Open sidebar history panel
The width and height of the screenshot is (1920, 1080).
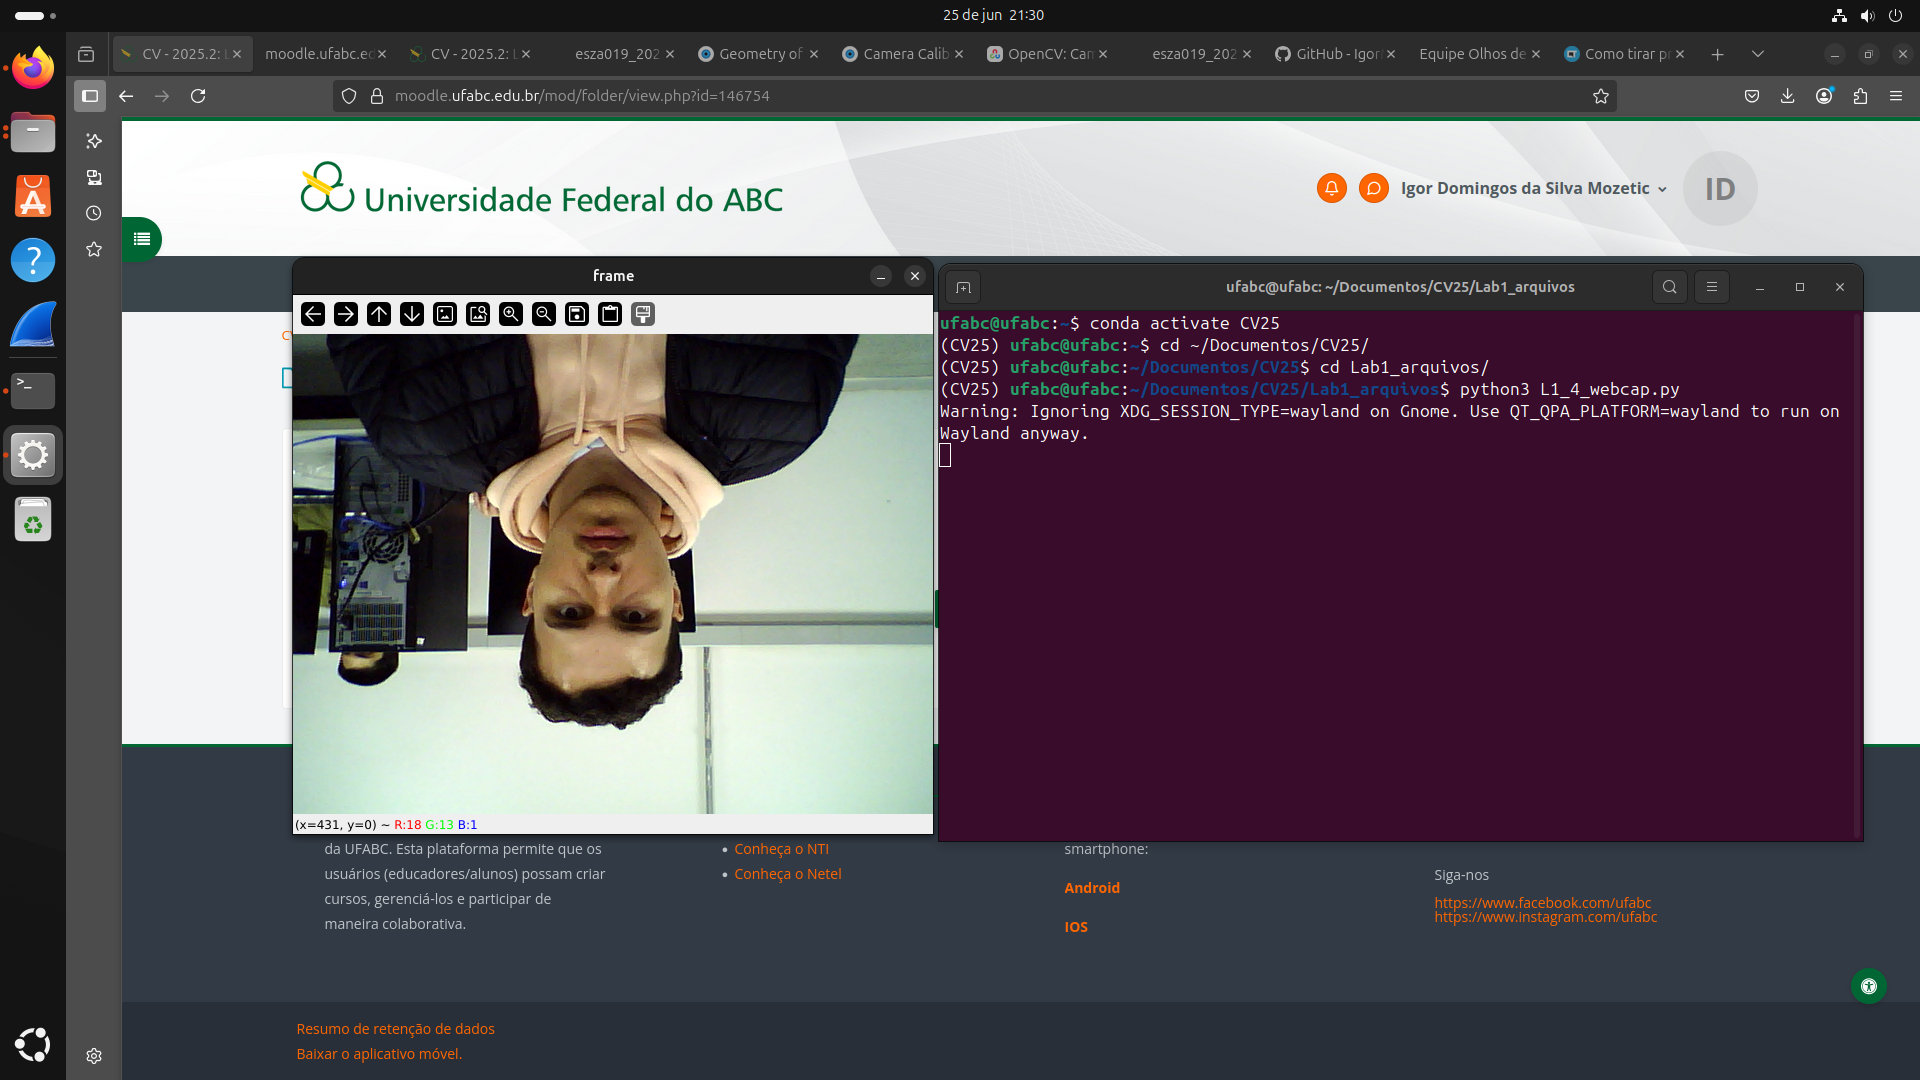tap(94, 213)
